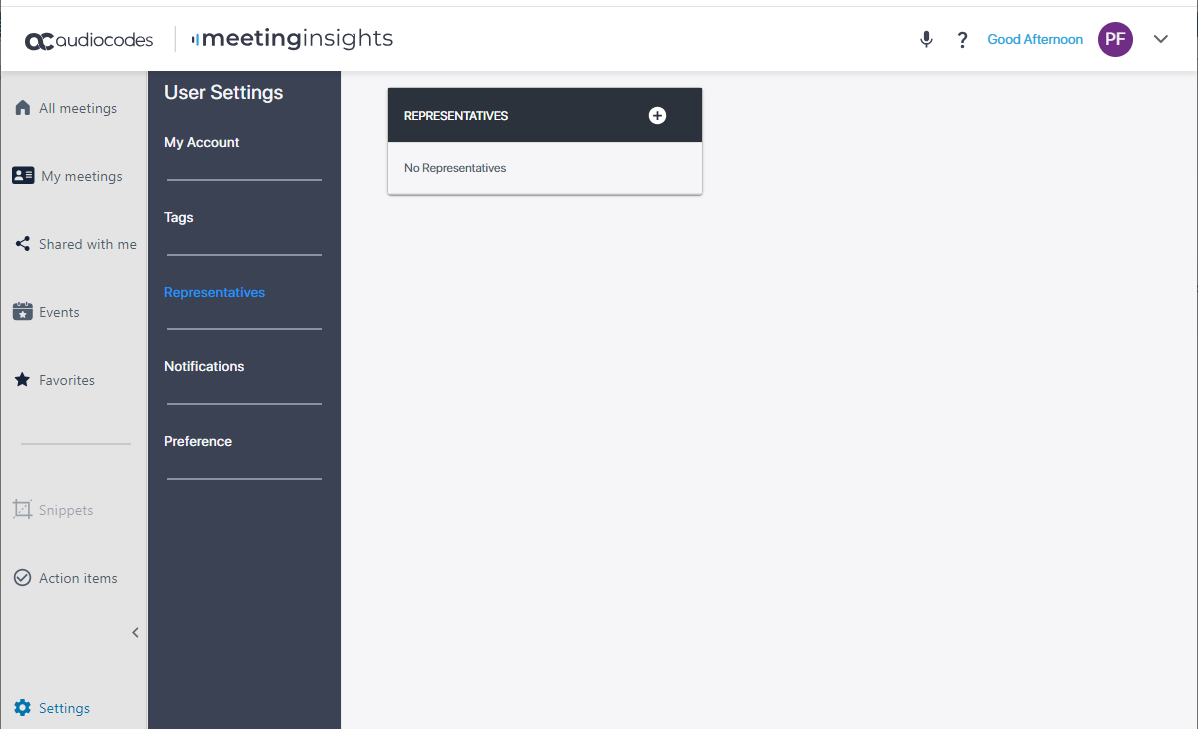1198x729 pixels.
Task: Click the Favorites star icon
Action: (x=23, y=380)
